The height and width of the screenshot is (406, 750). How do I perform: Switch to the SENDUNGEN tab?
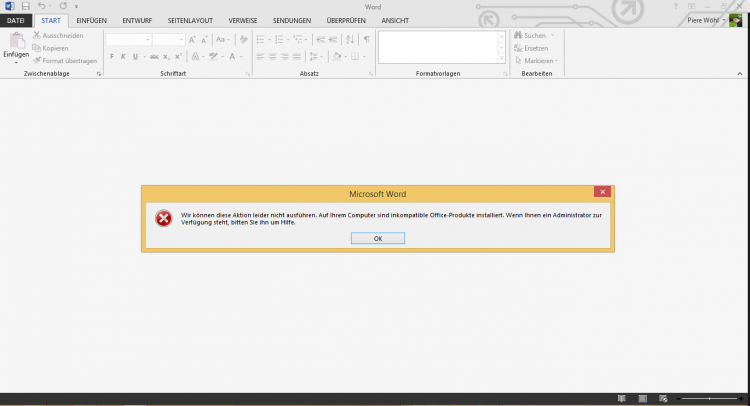(x=292, y=21)
